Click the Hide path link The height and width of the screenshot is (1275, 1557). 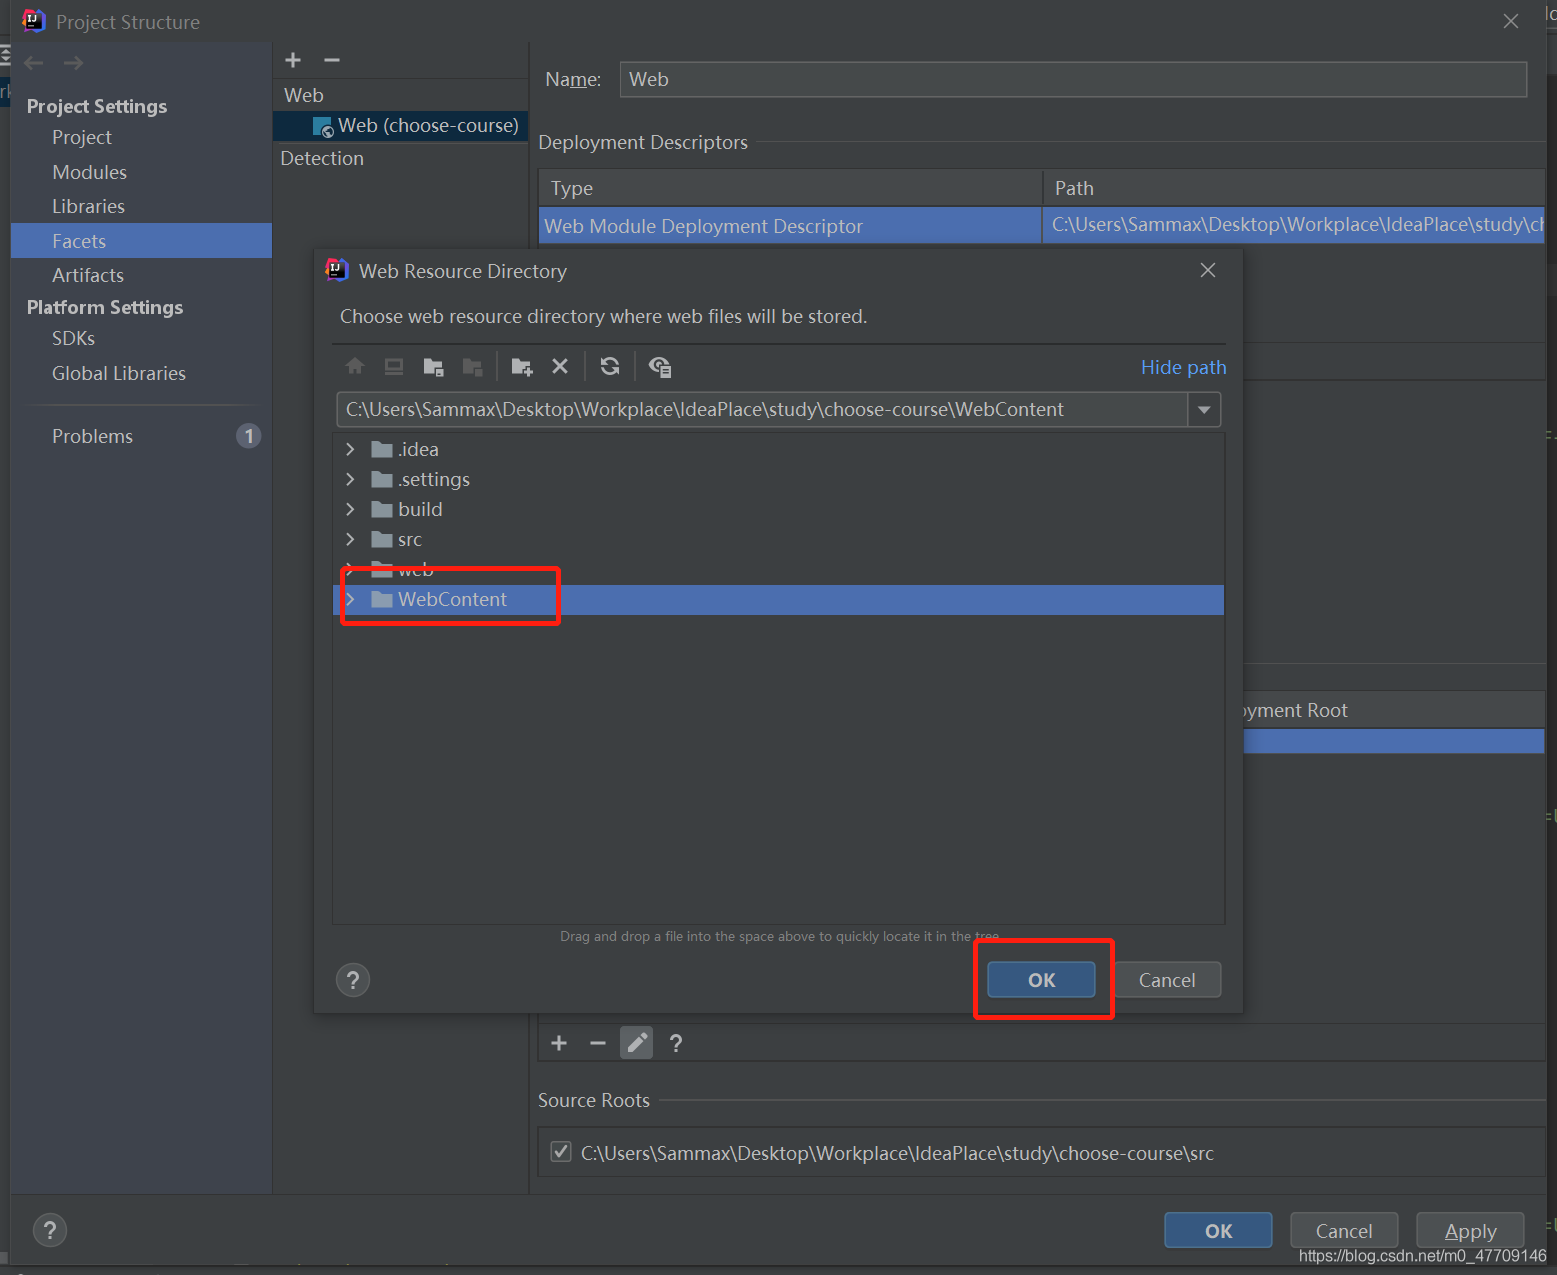[x=1183, y=367]
